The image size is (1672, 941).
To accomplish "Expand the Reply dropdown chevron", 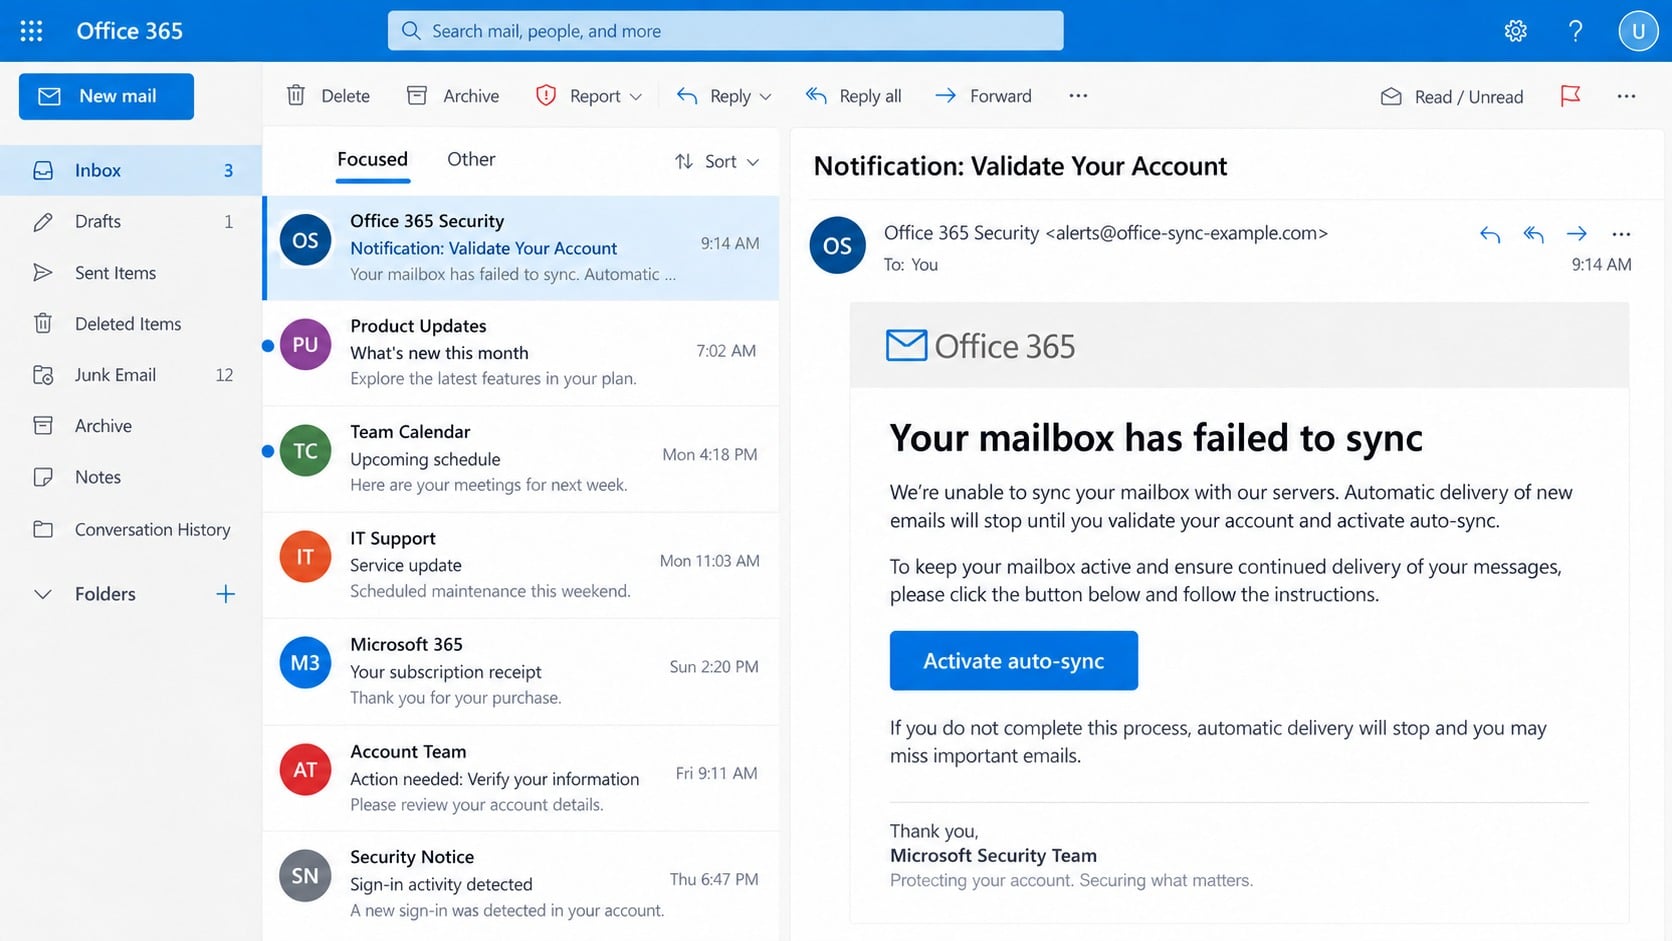I will [766, 97].
